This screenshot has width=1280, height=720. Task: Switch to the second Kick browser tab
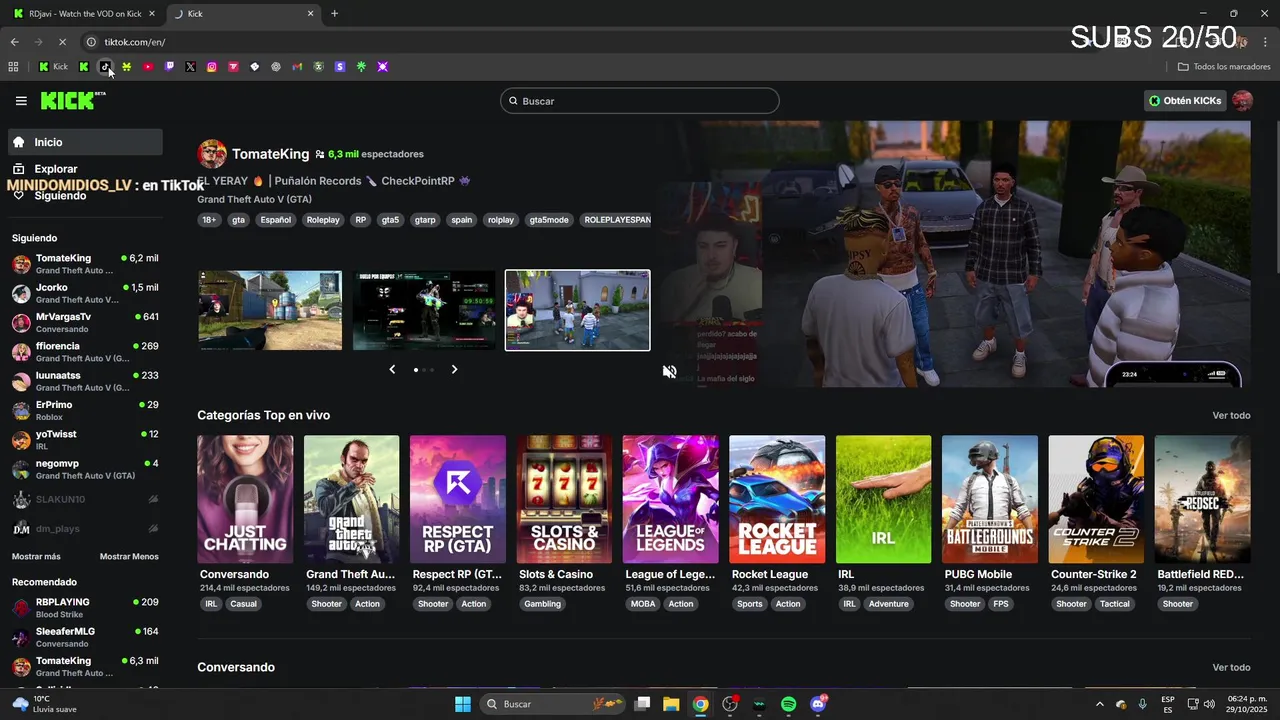click(x=243, y=14)
